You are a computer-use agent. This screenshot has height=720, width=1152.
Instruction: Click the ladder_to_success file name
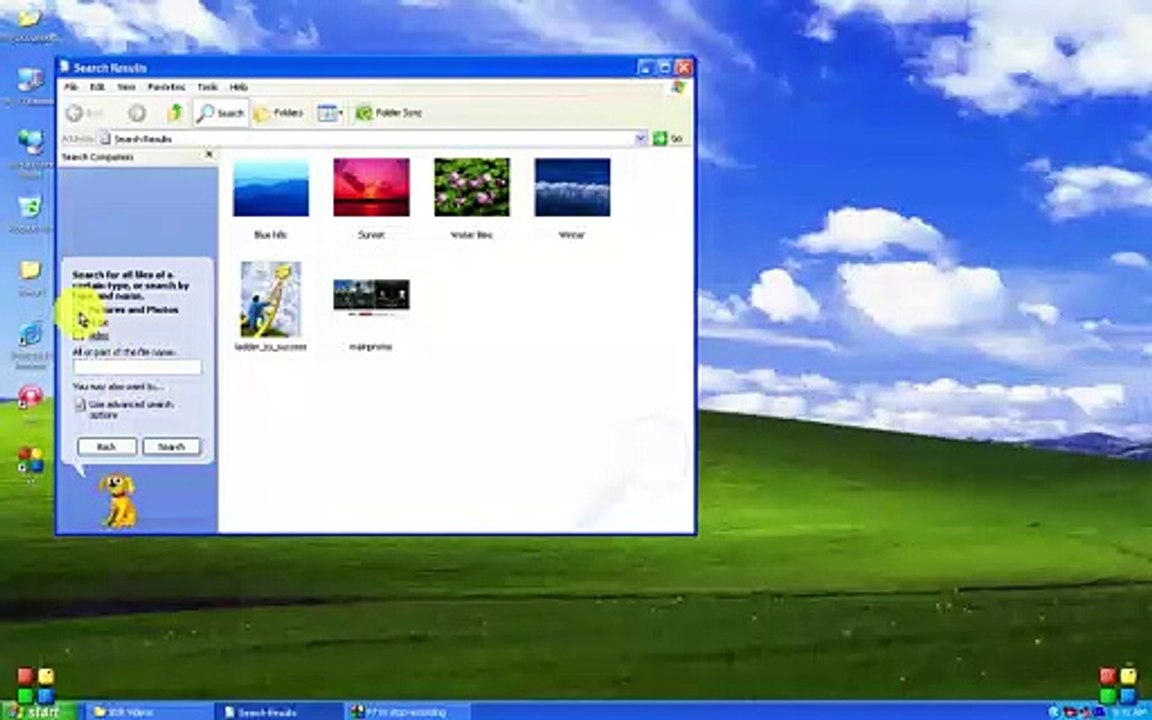tap(270, 347)
